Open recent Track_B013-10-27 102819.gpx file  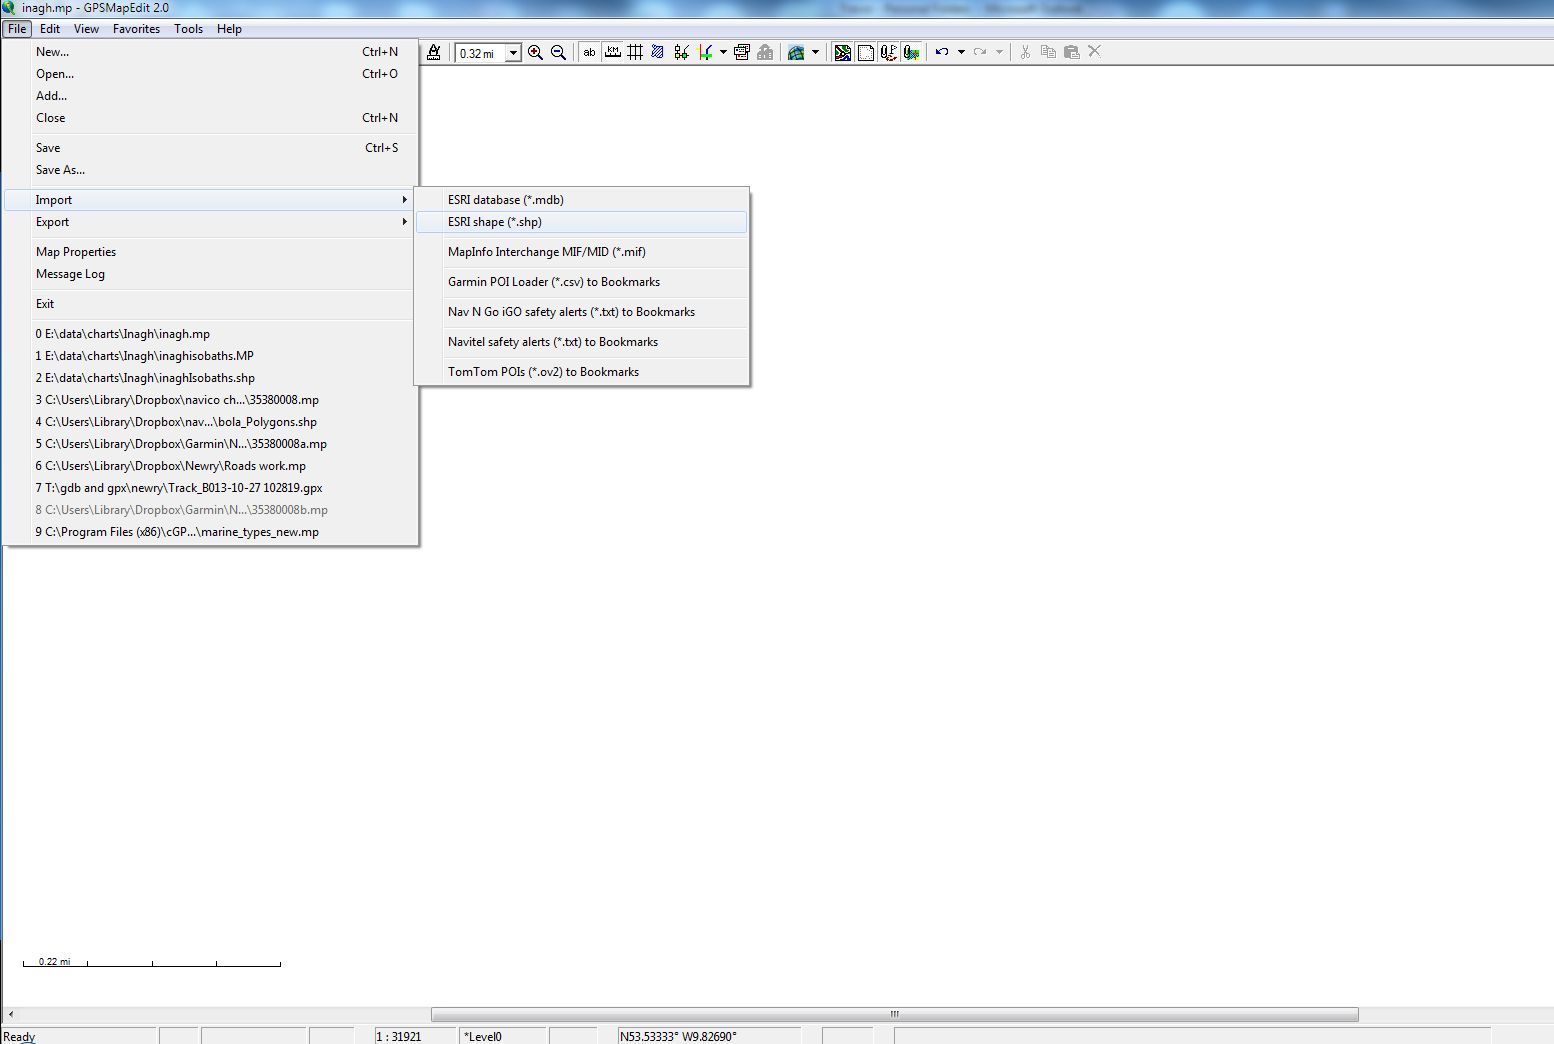pyautogui.click(x=209, y=488)
